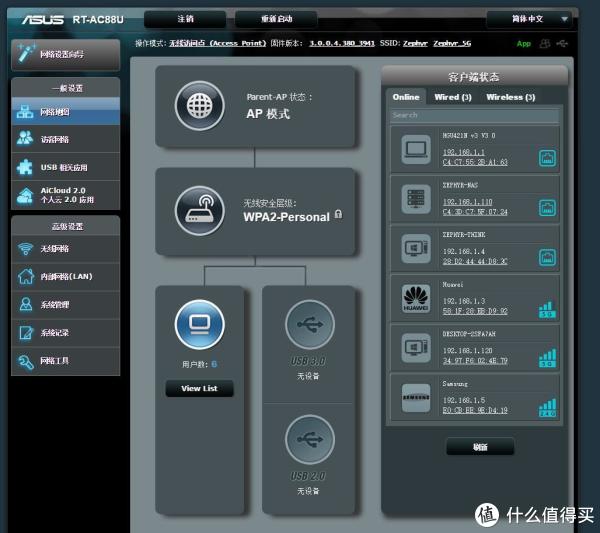This screenshot has width=600, height=533.
Task: Select 网络地图 in sidebar
Action: [65, 112]
